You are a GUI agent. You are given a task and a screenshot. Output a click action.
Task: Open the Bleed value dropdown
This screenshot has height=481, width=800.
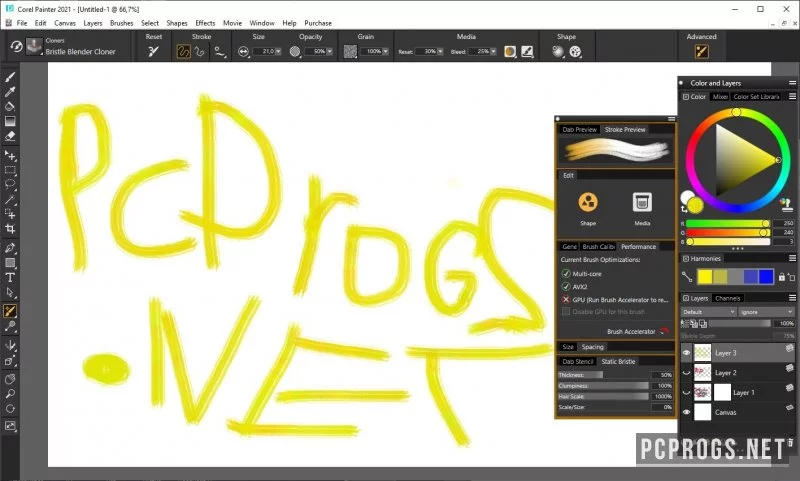[x=493, y=52]
